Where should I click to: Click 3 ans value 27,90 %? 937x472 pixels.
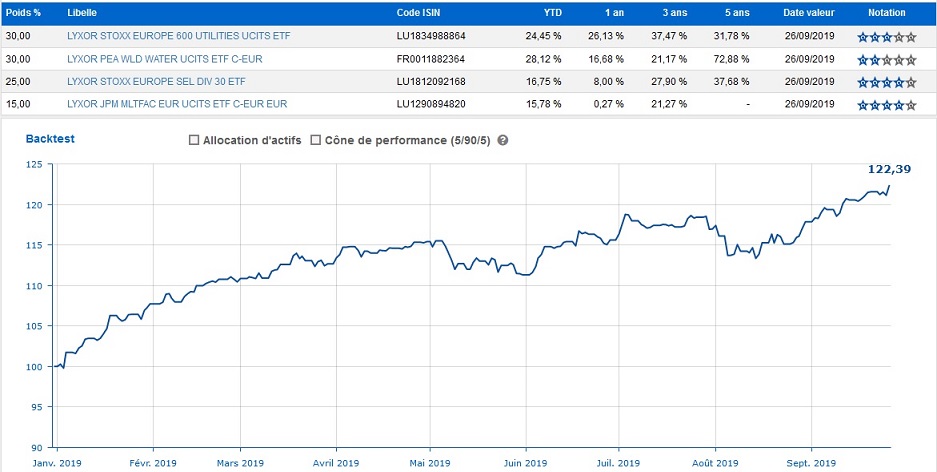pos(669,81)
